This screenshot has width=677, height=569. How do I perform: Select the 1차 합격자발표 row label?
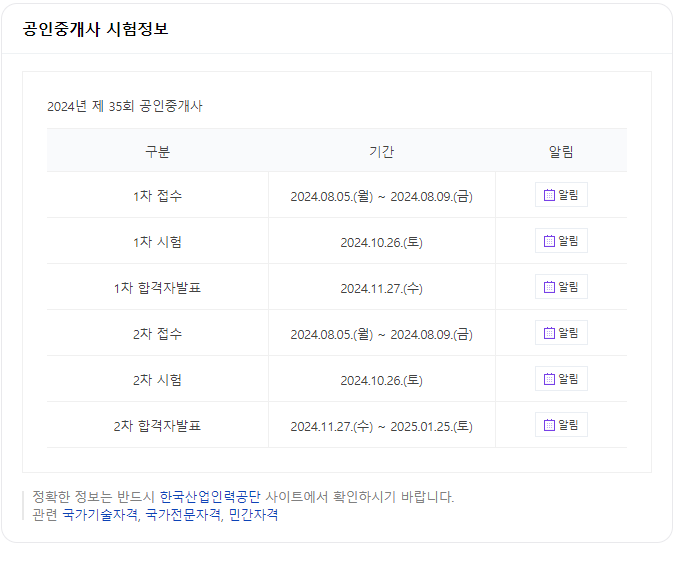coord(158,288)
